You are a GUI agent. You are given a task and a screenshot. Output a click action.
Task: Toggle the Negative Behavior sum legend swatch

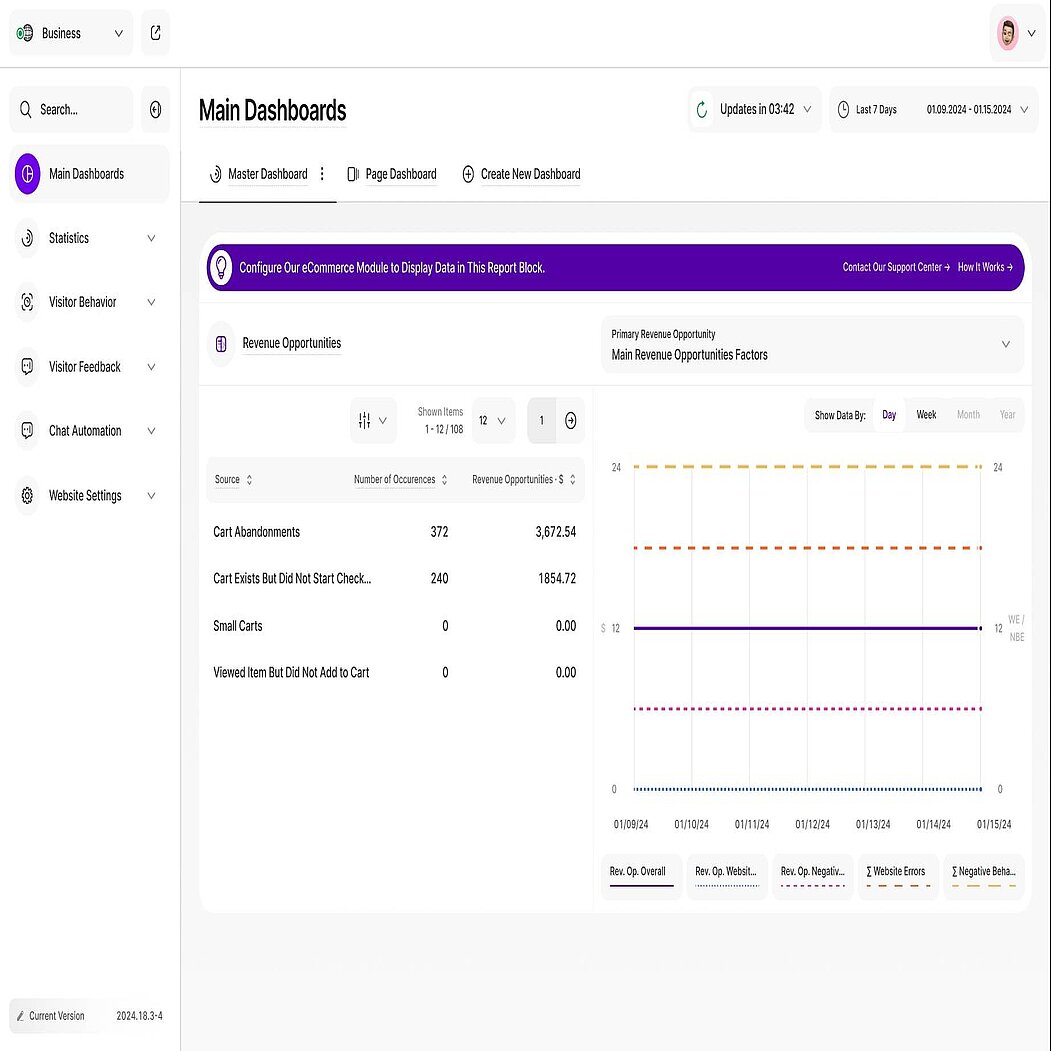(984, 876)
